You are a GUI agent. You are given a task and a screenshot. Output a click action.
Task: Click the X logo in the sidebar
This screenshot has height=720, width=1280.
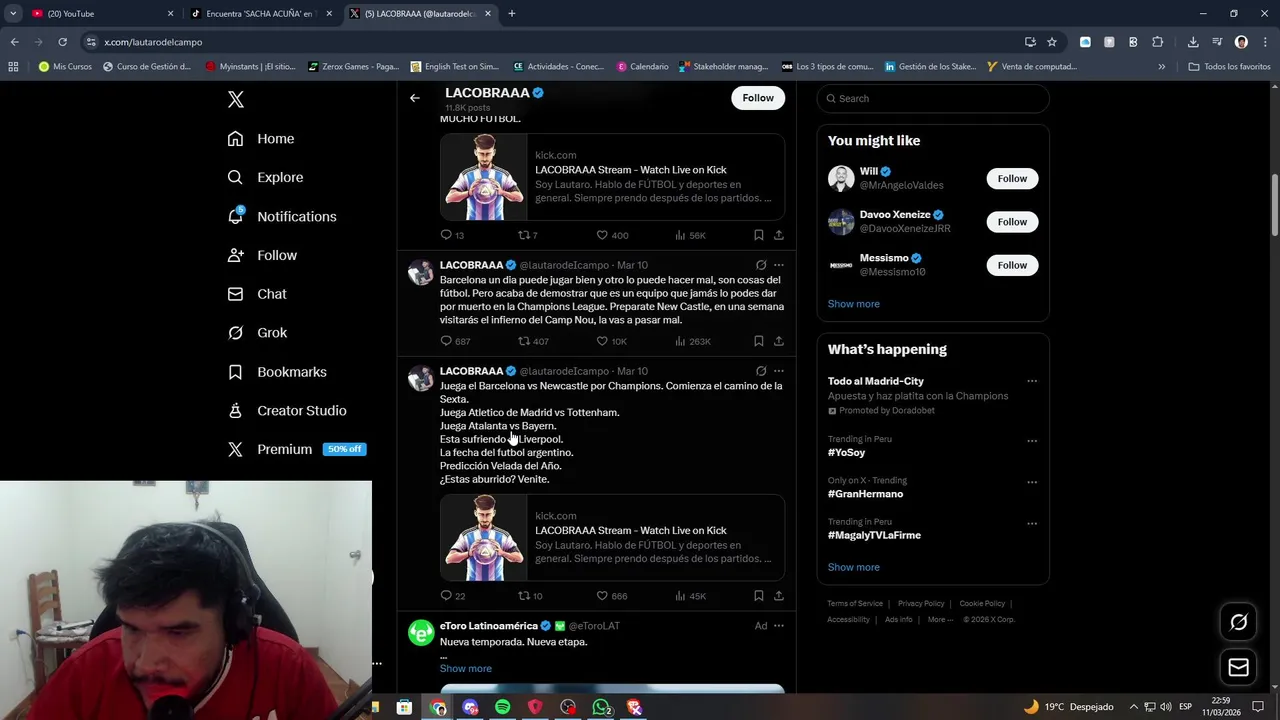[x=235, y=99]
